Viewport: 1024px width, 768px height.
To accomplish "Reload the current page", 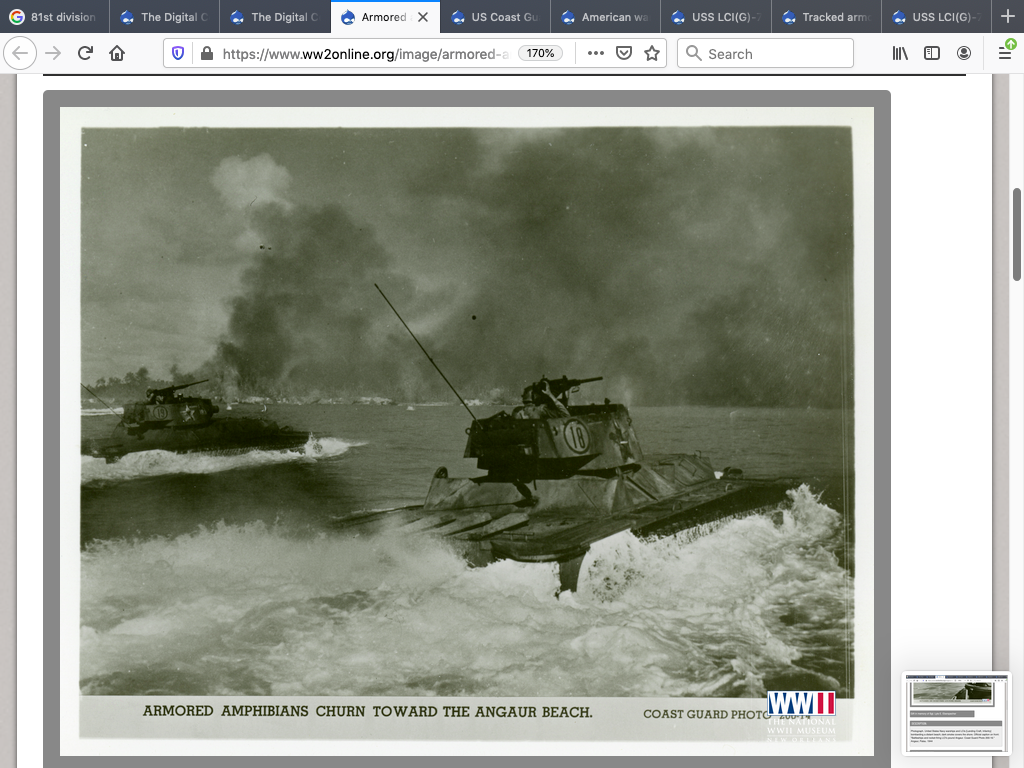I will pos(85,54).
